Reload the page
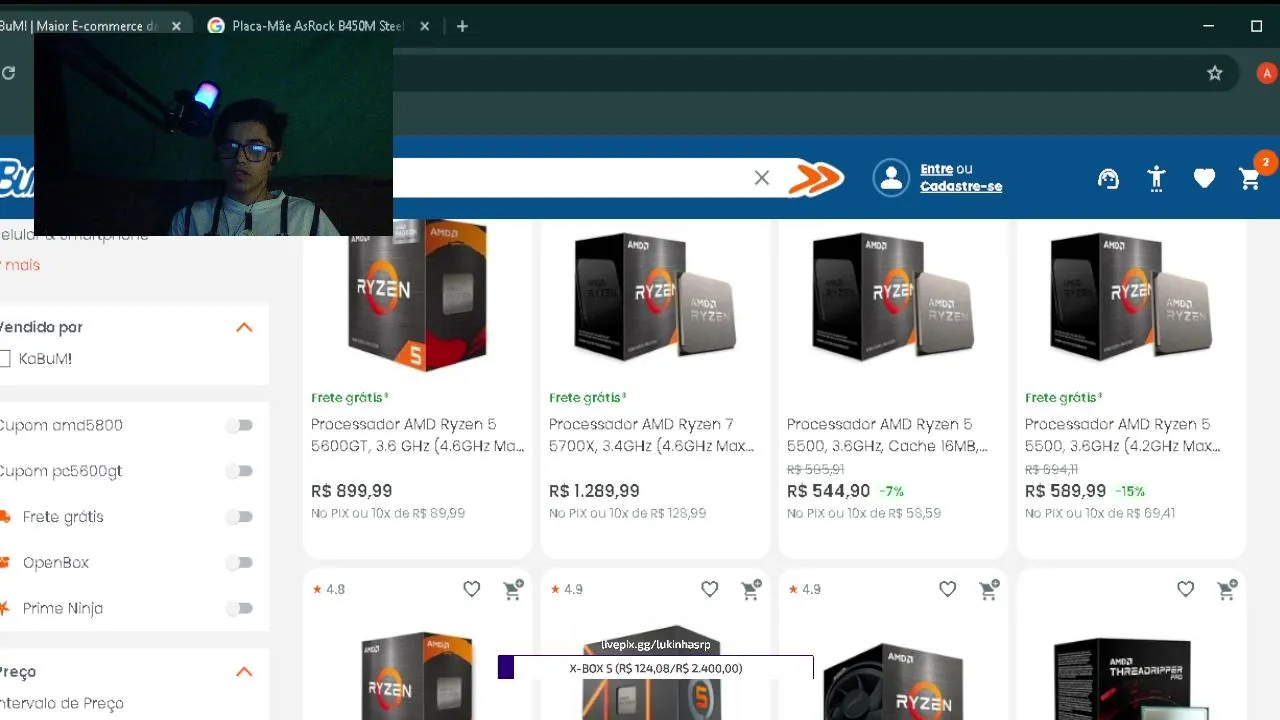The width and height of the screenshot is (1280, 720). click(x=9, y=73)
